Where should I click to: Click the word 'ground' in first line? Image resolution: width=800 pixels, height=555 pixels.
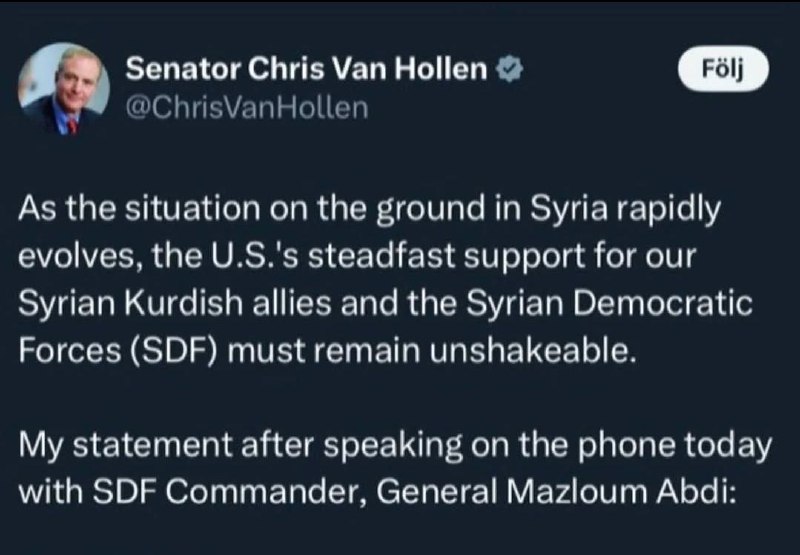(431, 210)
